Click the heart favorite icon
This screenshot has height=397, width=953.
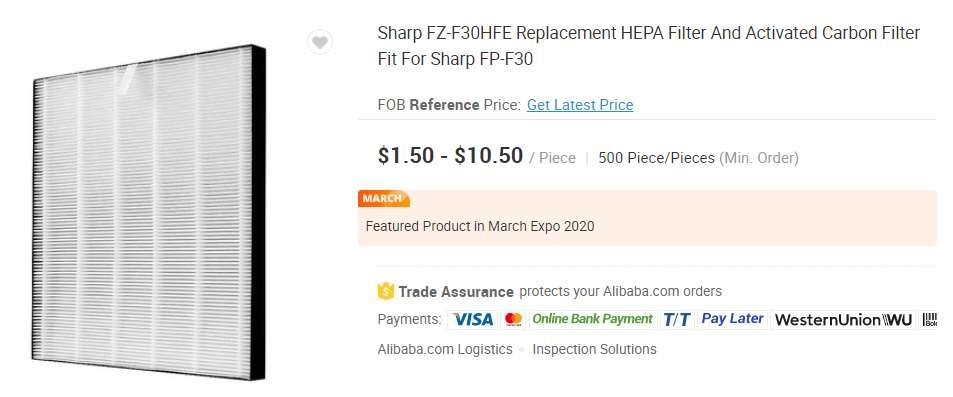pyautogui.click(x=320, y=42)
